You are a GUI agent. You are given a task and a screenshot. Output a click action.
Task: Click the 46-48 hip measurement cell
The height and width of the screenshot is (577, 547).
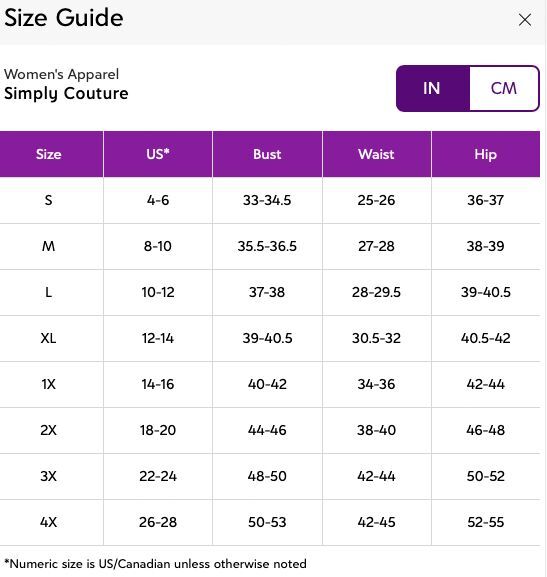[x=486, y=430]
